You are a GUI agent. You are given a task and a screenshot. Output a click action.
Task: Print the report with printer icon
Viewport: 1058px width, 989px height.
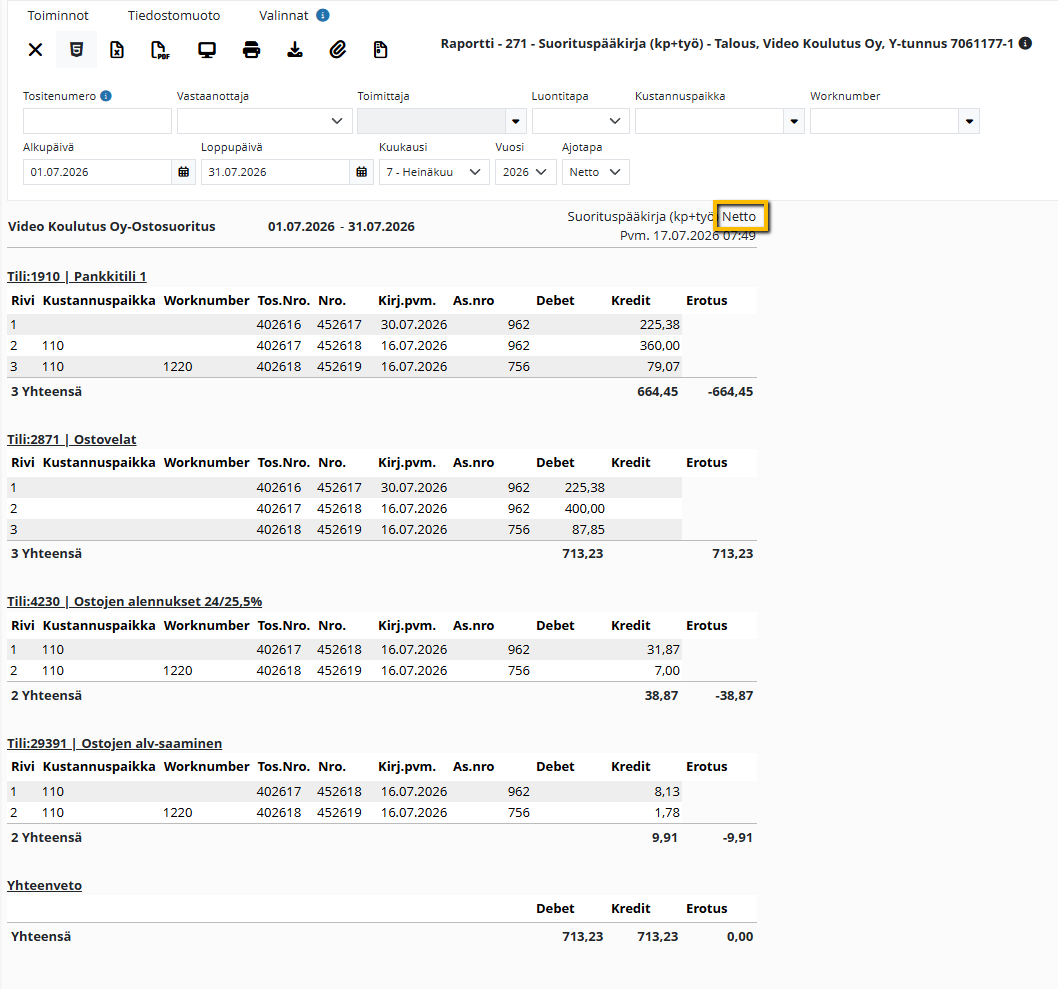click(x=251, y=50)
